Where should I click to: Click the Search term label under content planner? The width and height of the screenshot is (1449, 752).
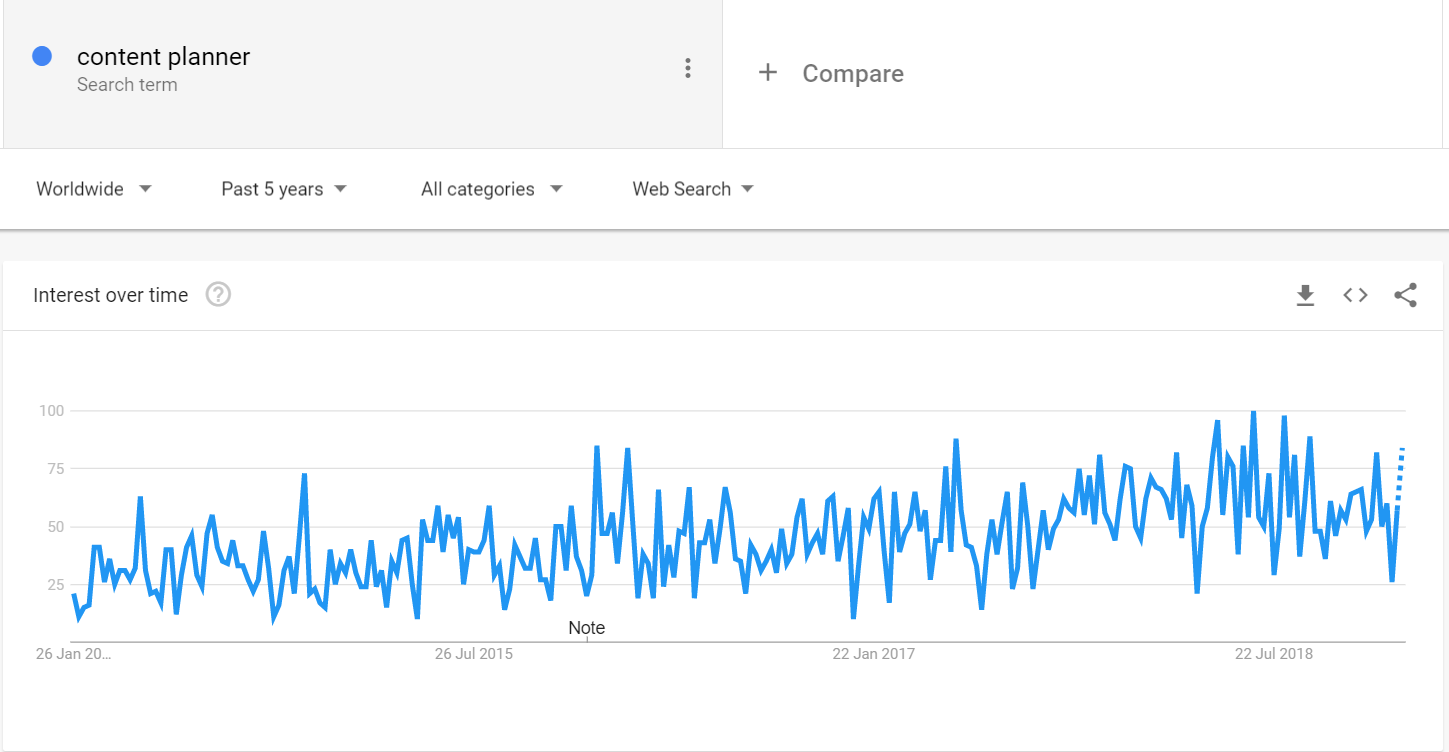point(127,85)
